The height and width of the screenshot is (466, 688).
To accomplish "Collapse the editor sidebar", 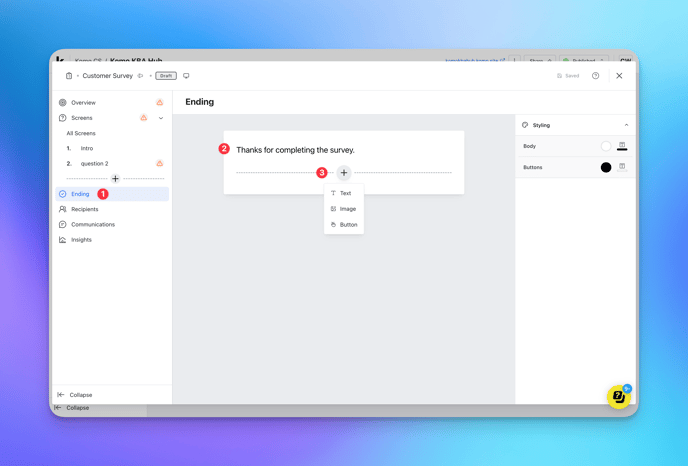I will pyautogui.click(x=75, y=395).
